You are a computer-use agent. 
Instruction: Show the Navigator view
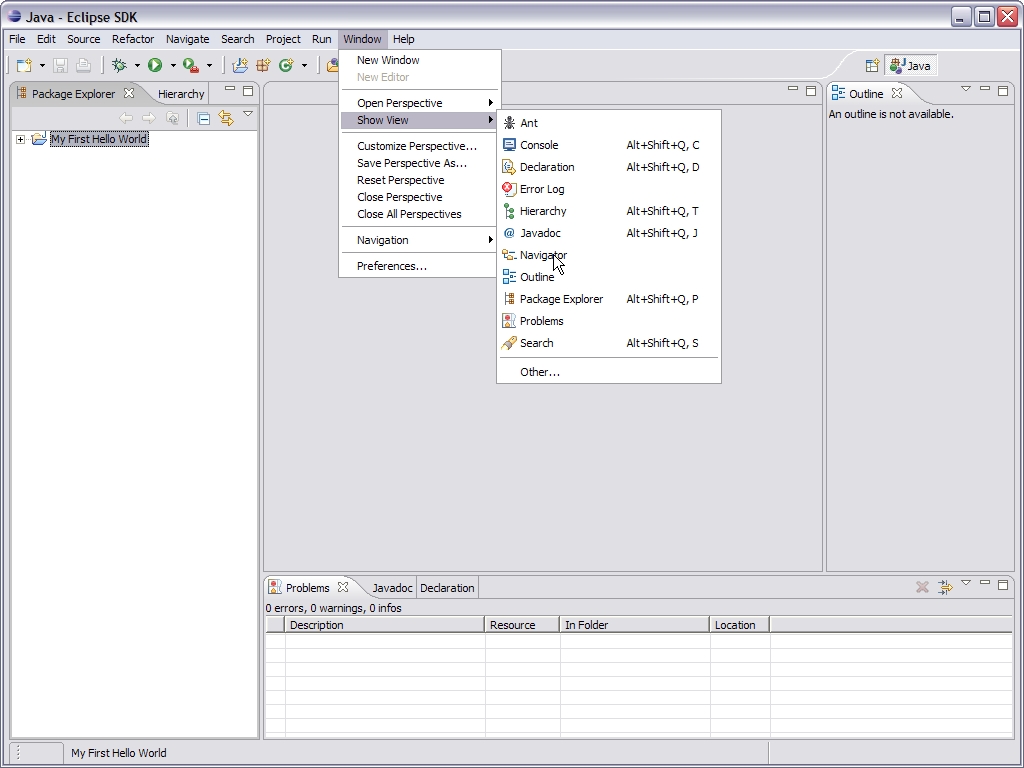[x=609, y=255]
